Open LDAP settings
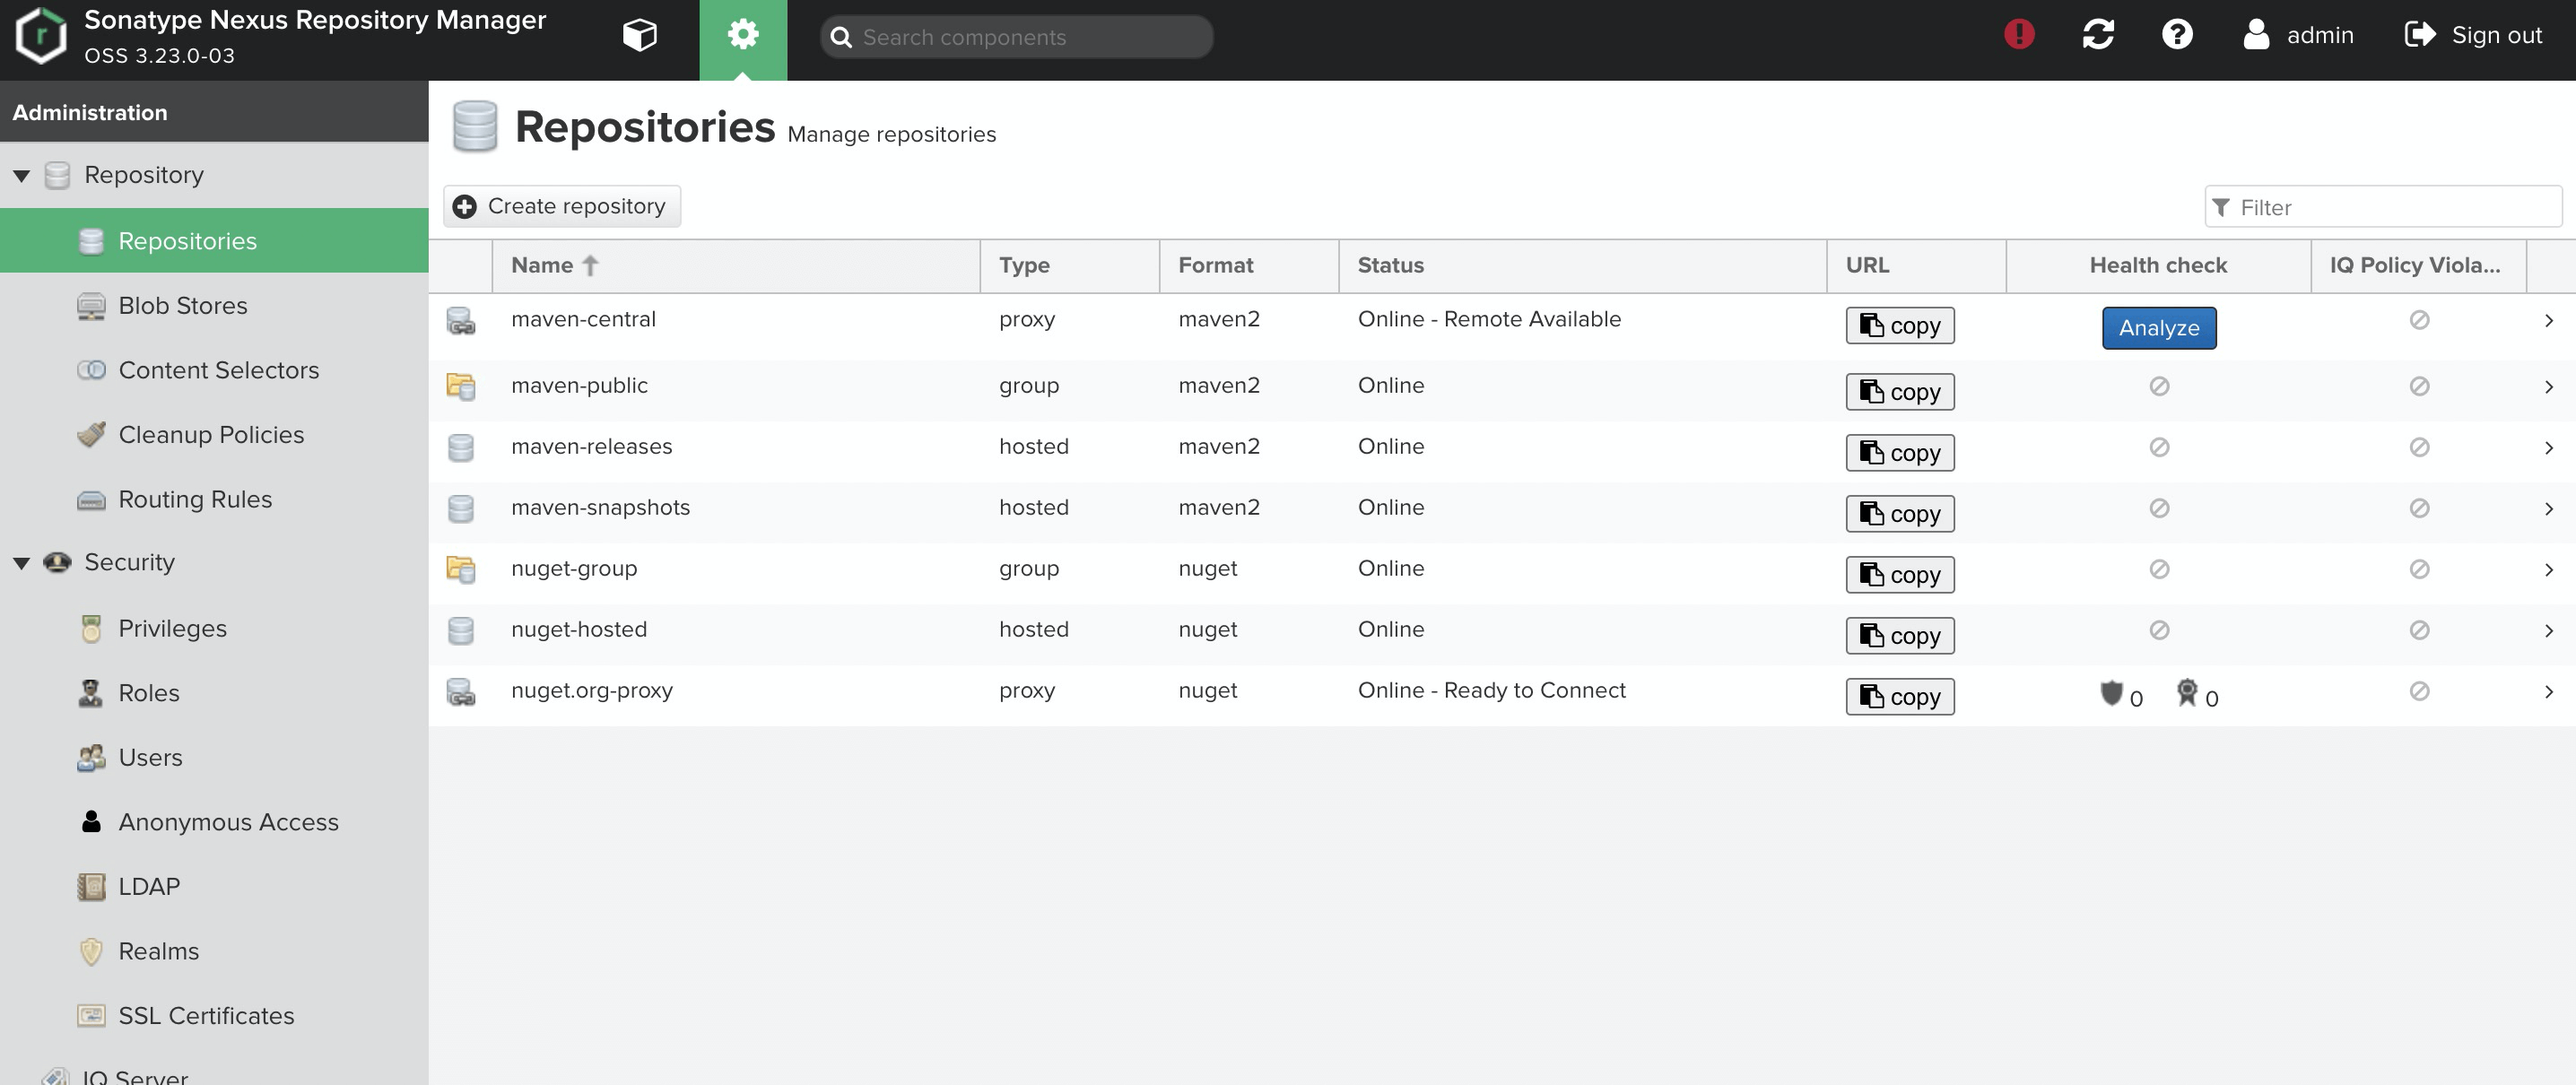 click(214, 886)
